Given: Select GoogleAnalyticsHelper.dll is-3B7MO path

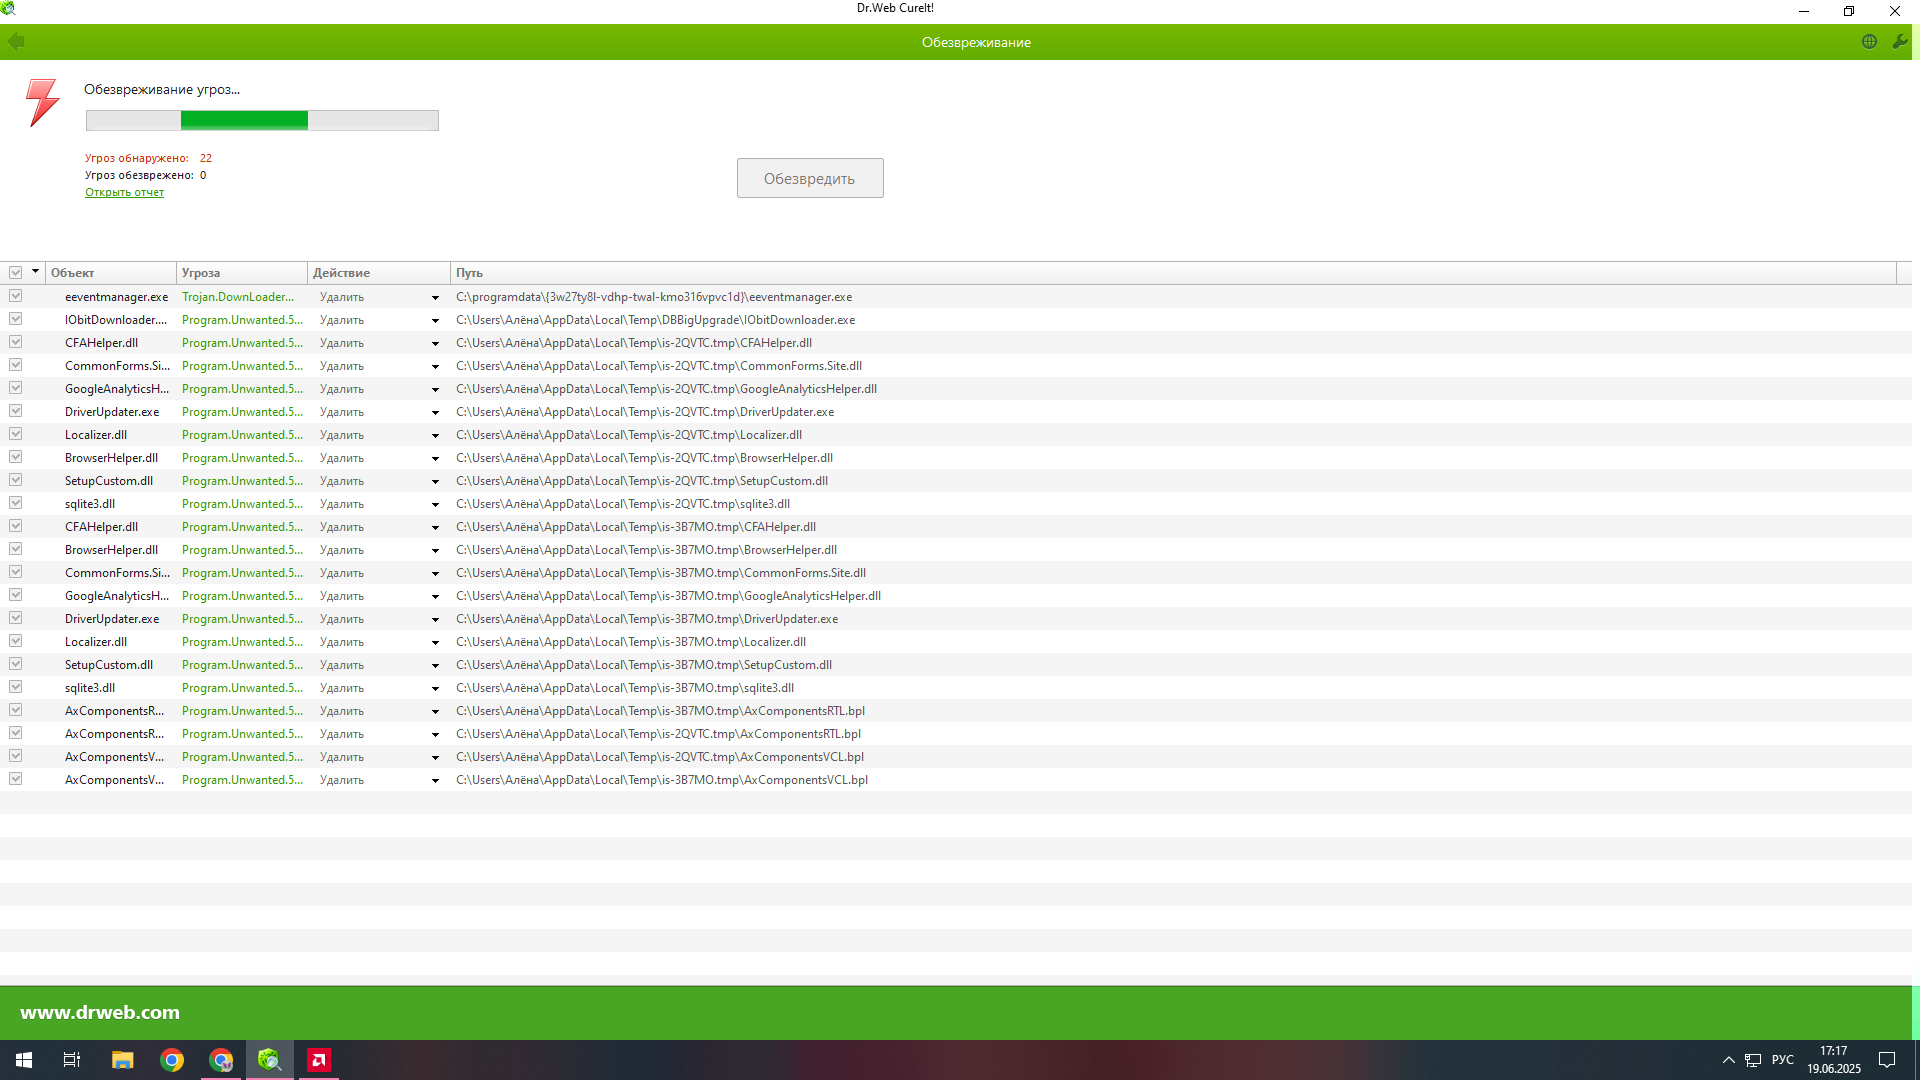Looking at the screenshot, I should click(x=668, y=596).
